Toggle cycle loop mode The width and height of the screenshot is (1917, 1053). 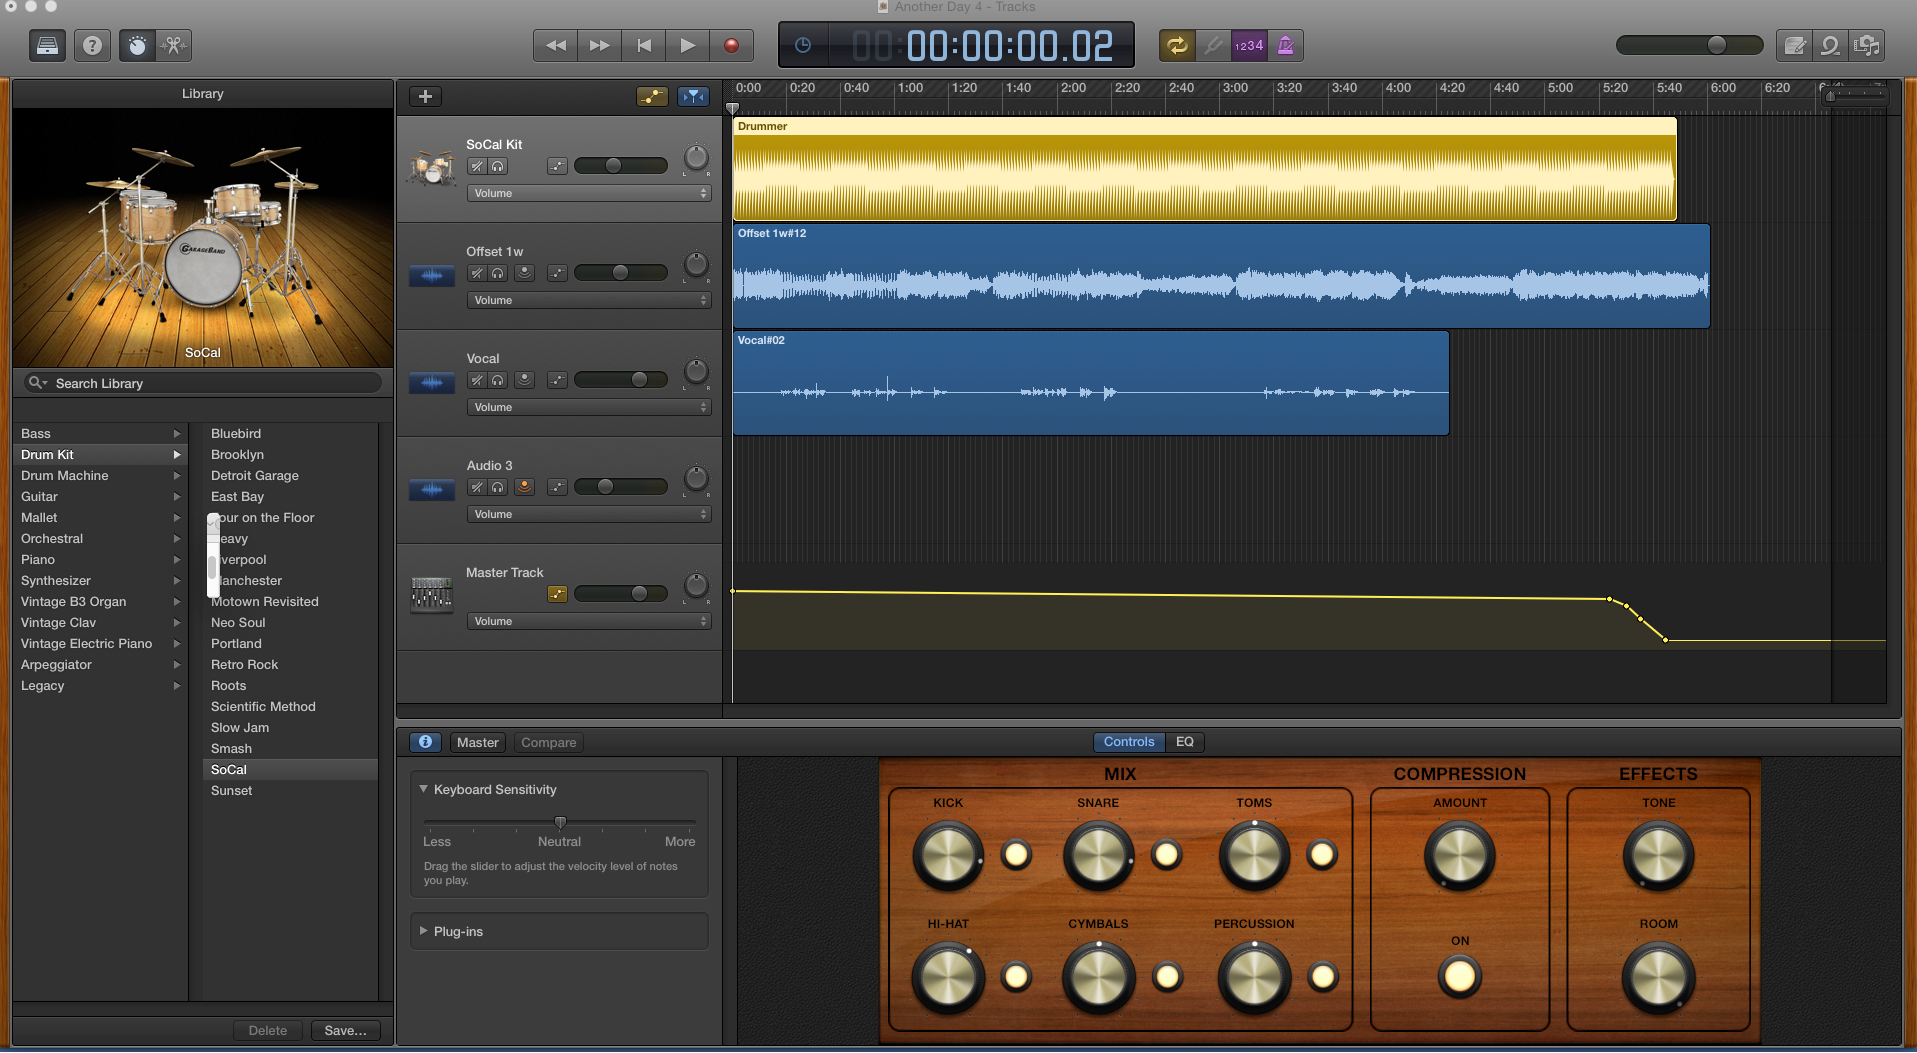1177,46
